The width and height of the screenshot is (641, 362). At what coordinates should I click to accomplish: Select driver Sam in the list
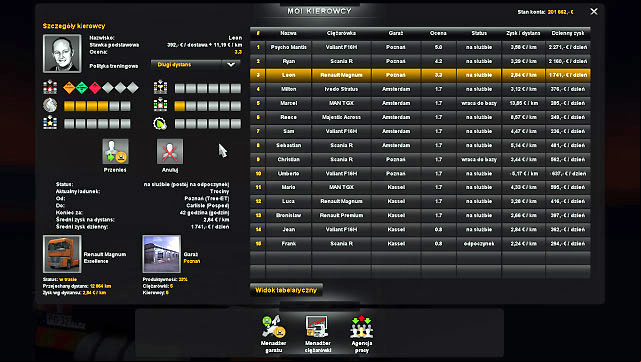coord(420,131)
